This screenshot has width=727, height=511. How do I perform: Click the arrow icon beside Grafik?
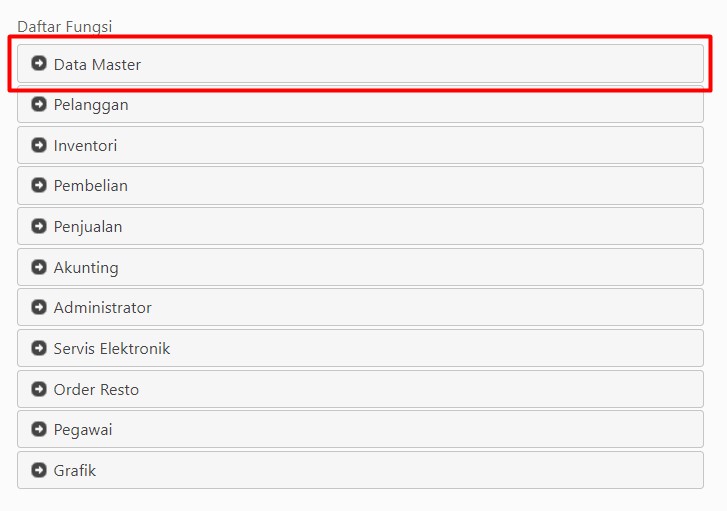pos(39,470)
